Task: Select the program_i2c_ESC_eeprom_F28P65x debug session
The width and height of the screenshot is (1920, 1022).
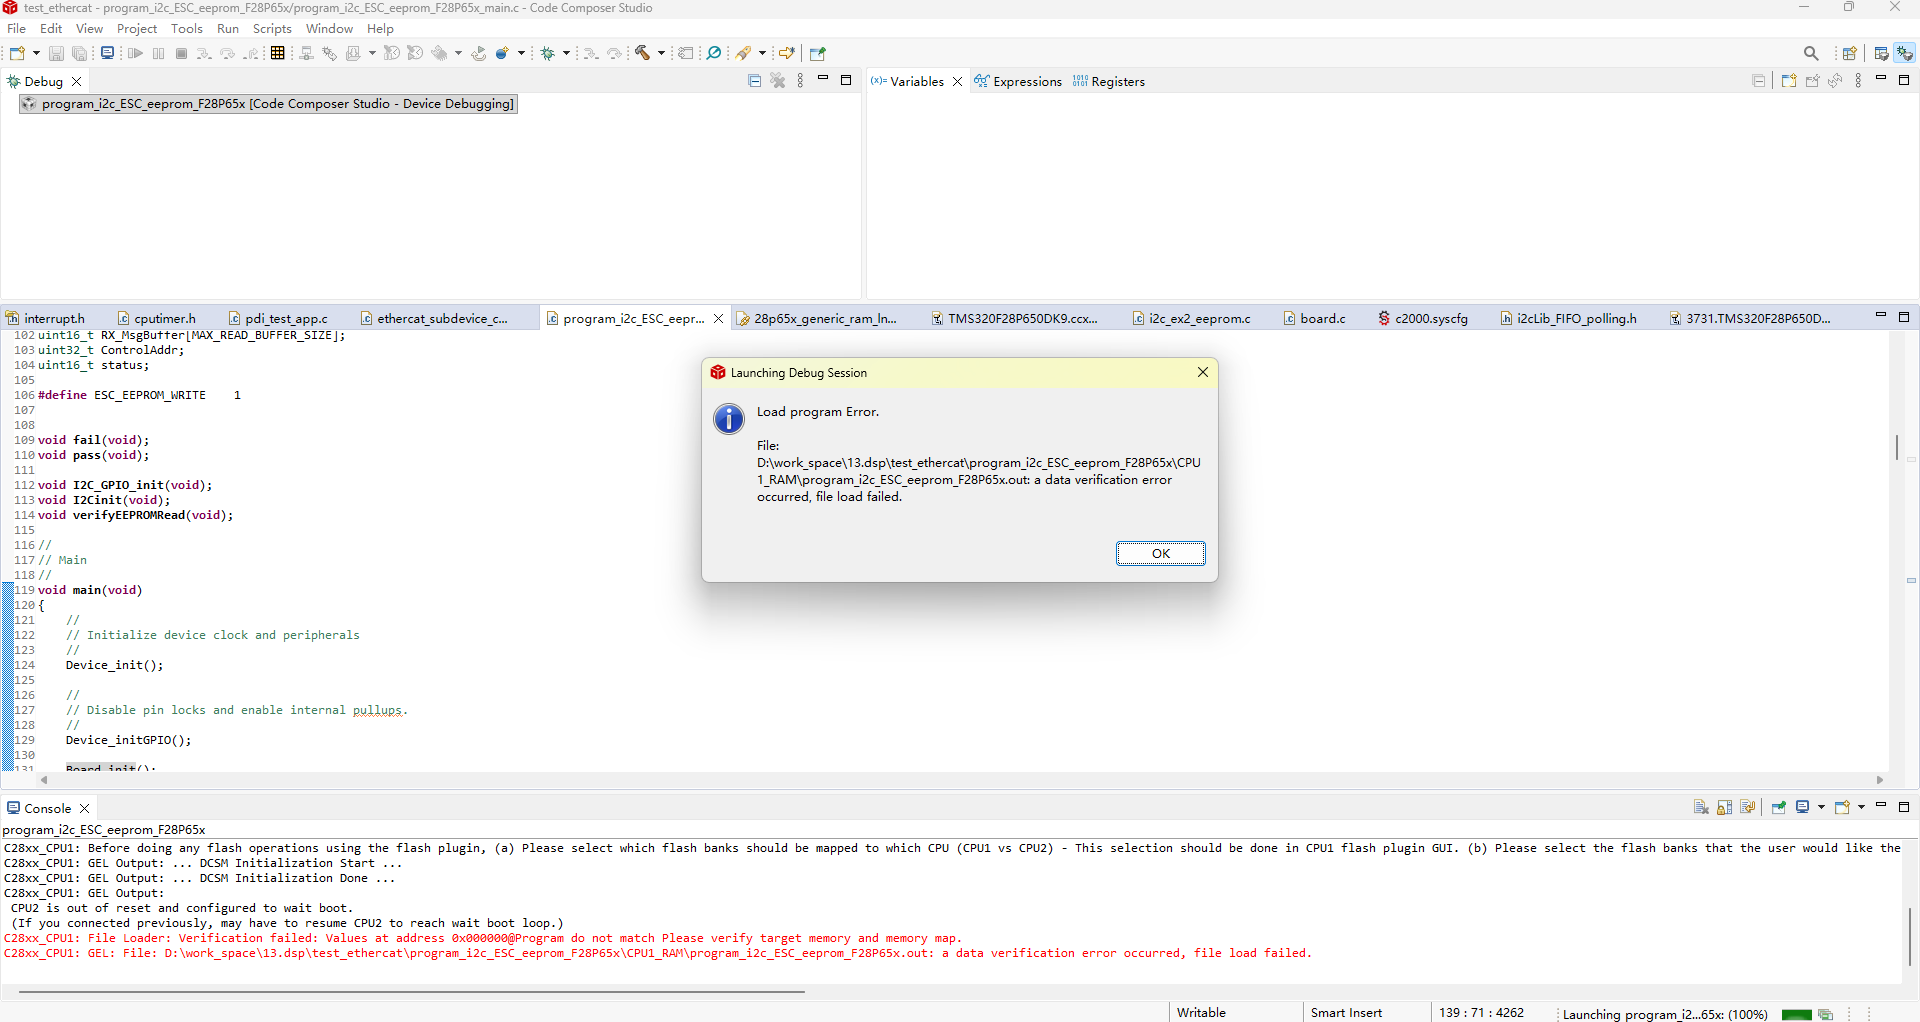Action: pos(267,104)
